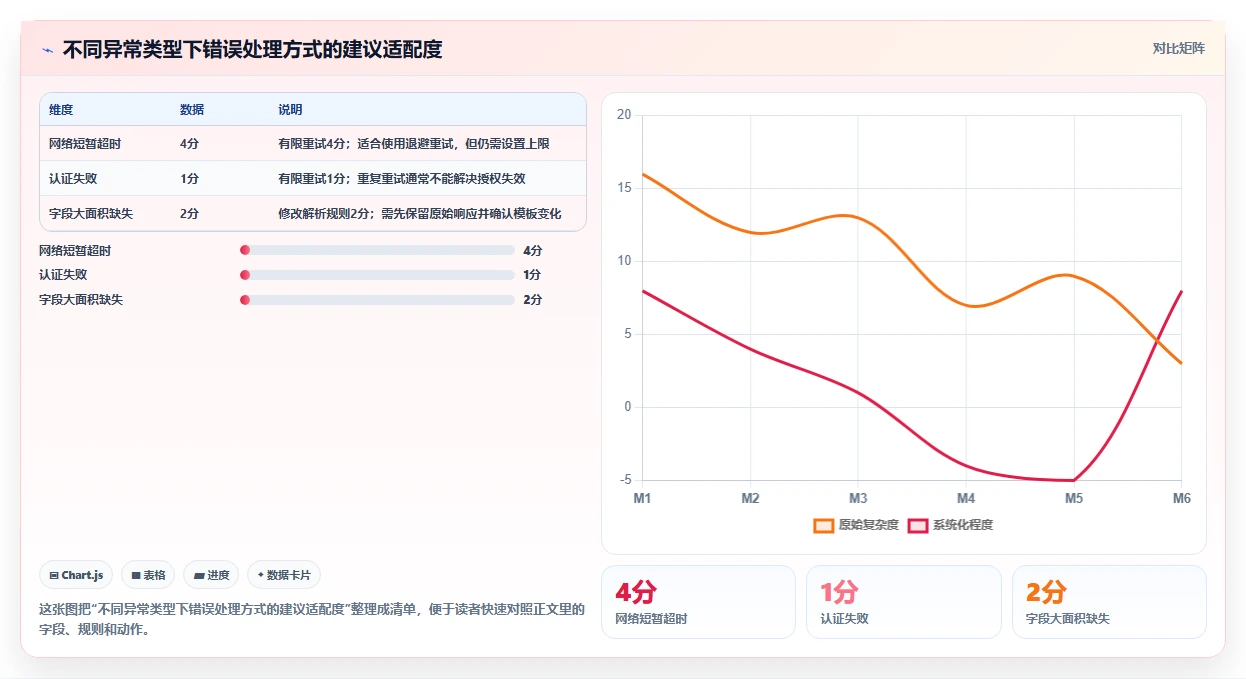Click the M3 x-axis label
This screenshot has height=679, width=1246.
point(858,498)
